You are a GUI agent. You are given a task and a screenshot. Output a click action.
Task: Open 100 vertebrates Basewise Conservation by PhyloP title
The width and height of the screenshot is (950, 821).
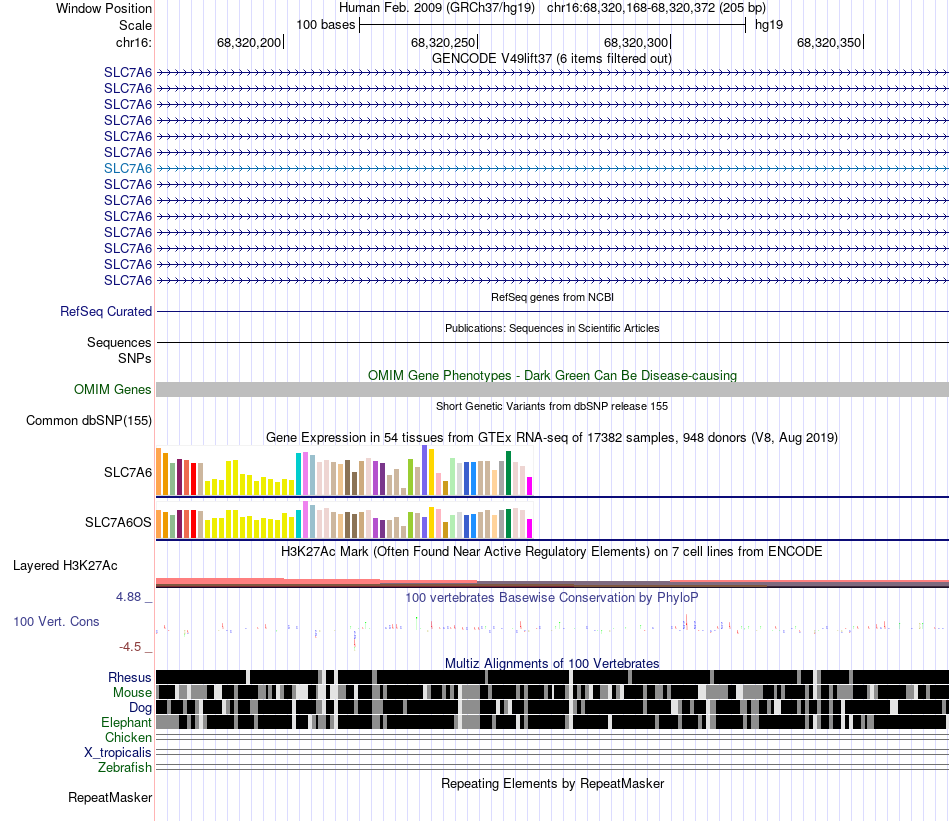pos(552,597)
